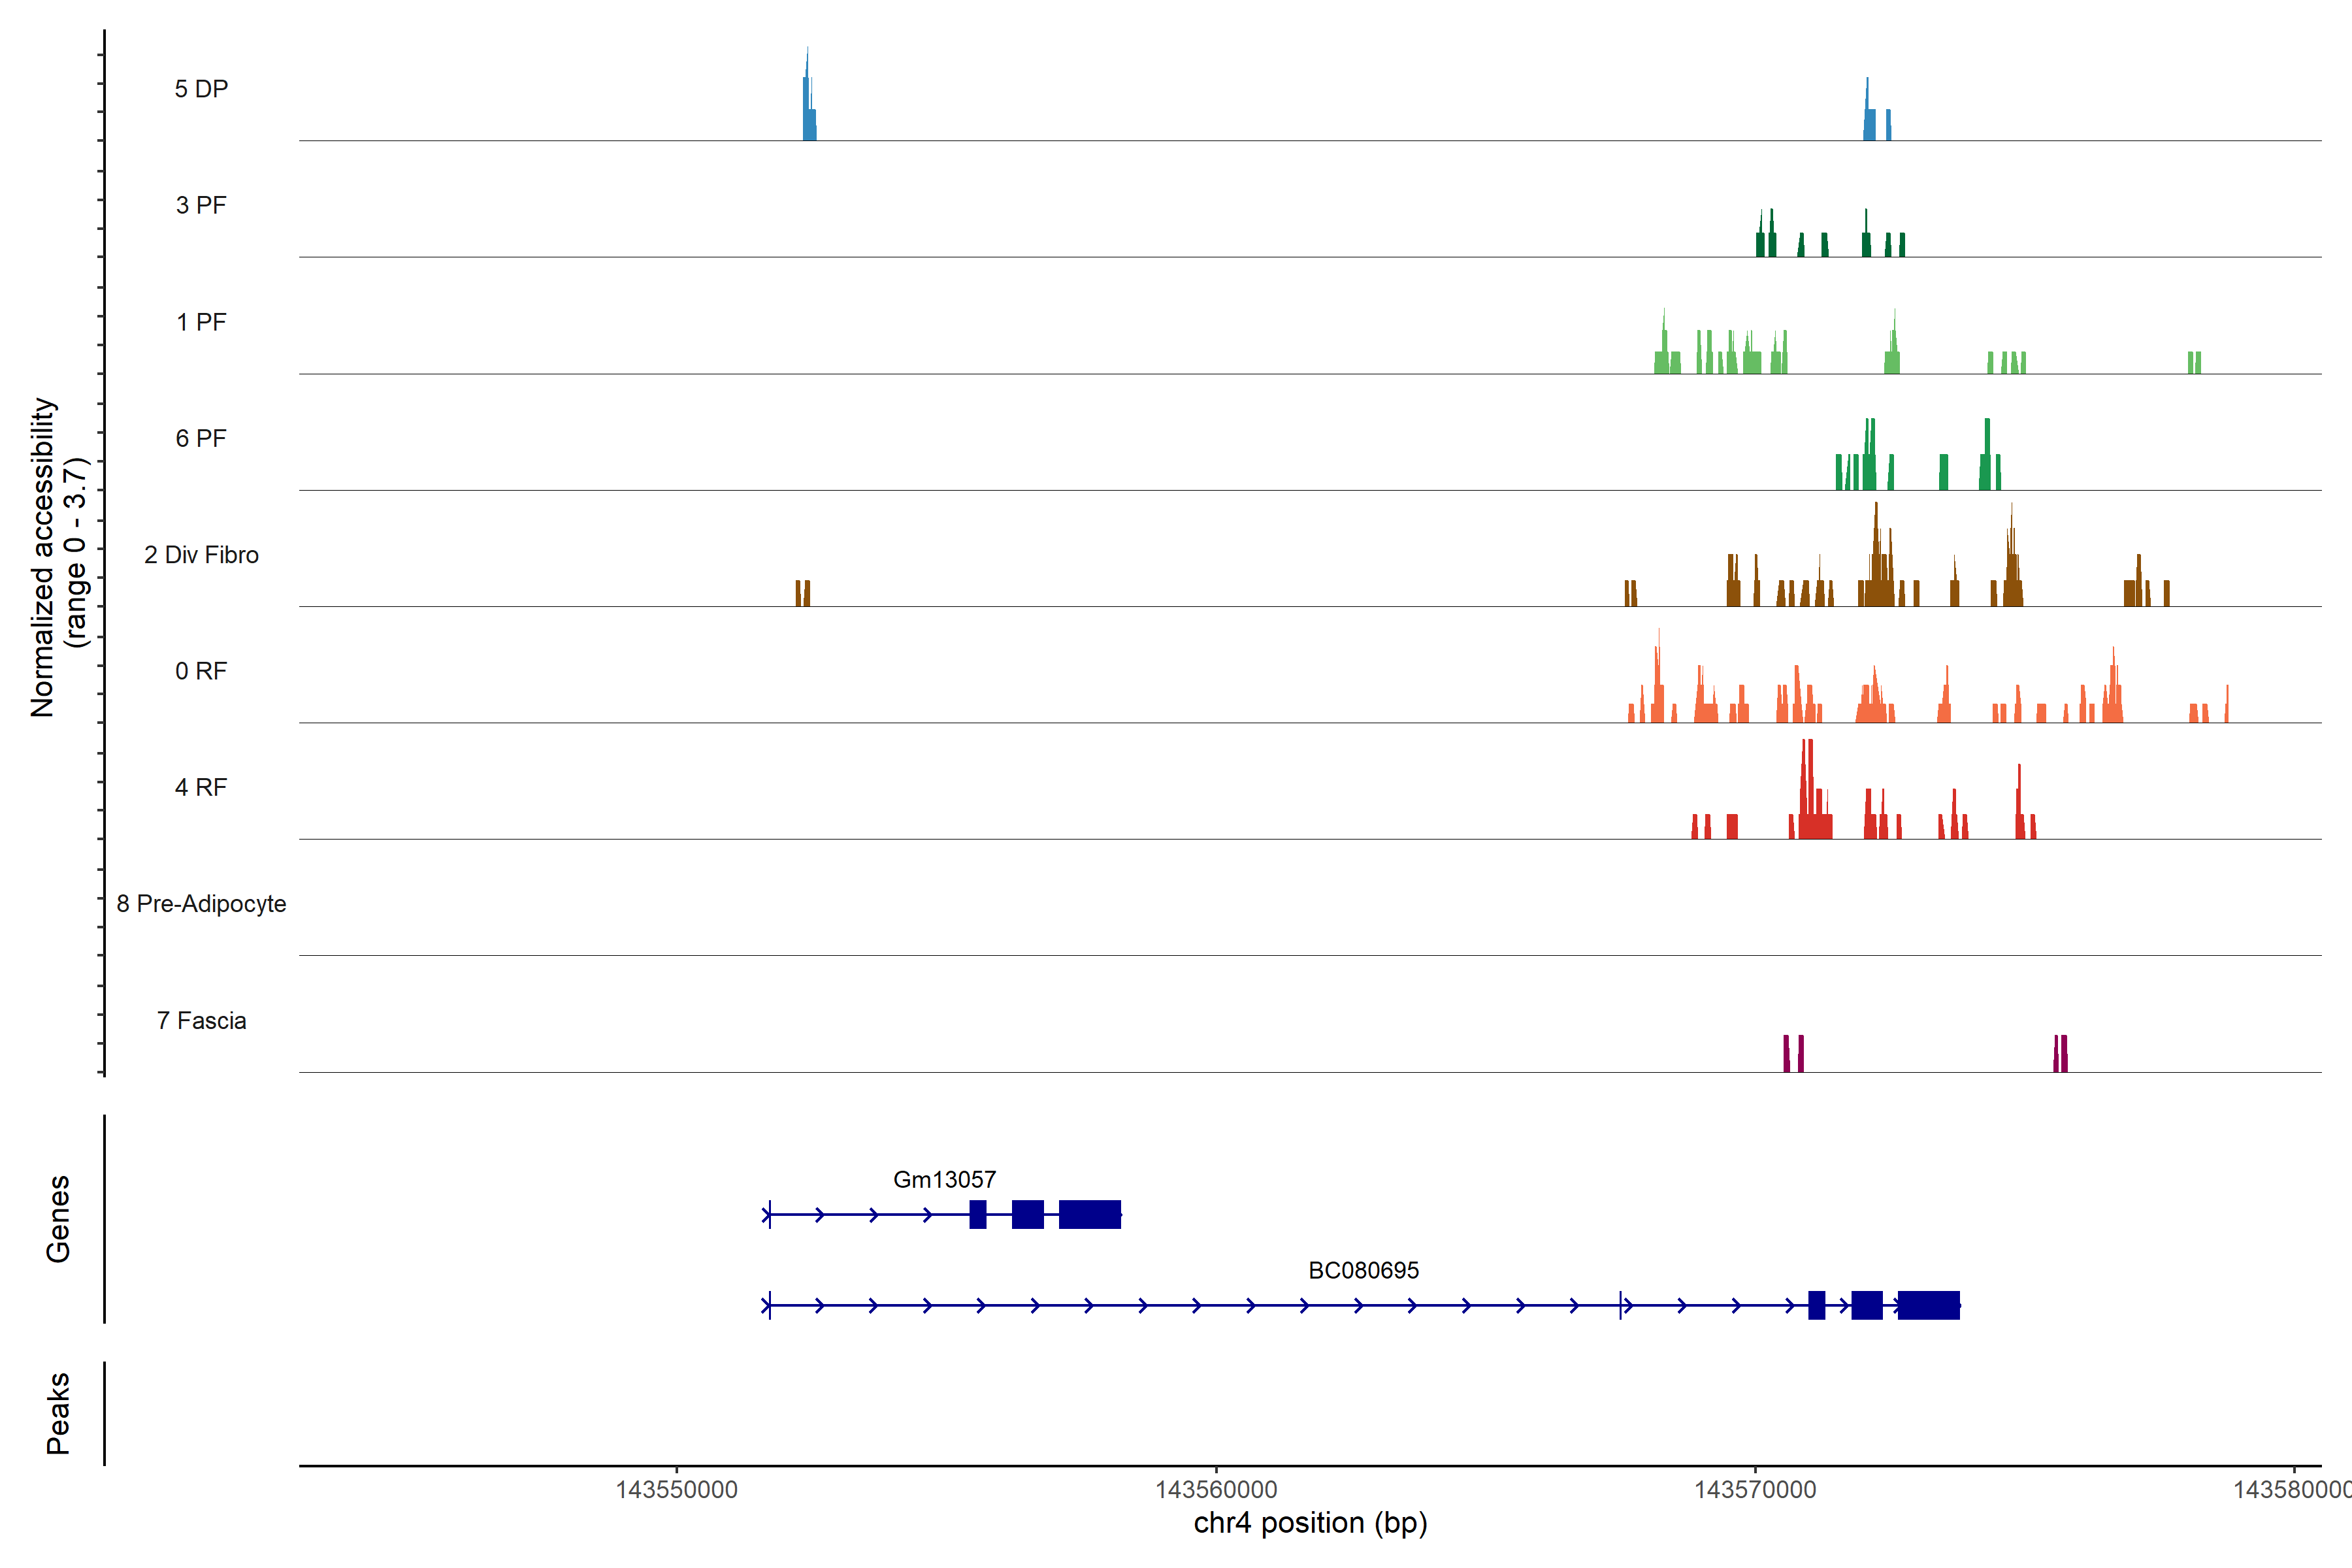The width and height of the screenshot is (2352, 1568).
Task: Click the BC080695 gene name label
Action: point(1363,1271)
